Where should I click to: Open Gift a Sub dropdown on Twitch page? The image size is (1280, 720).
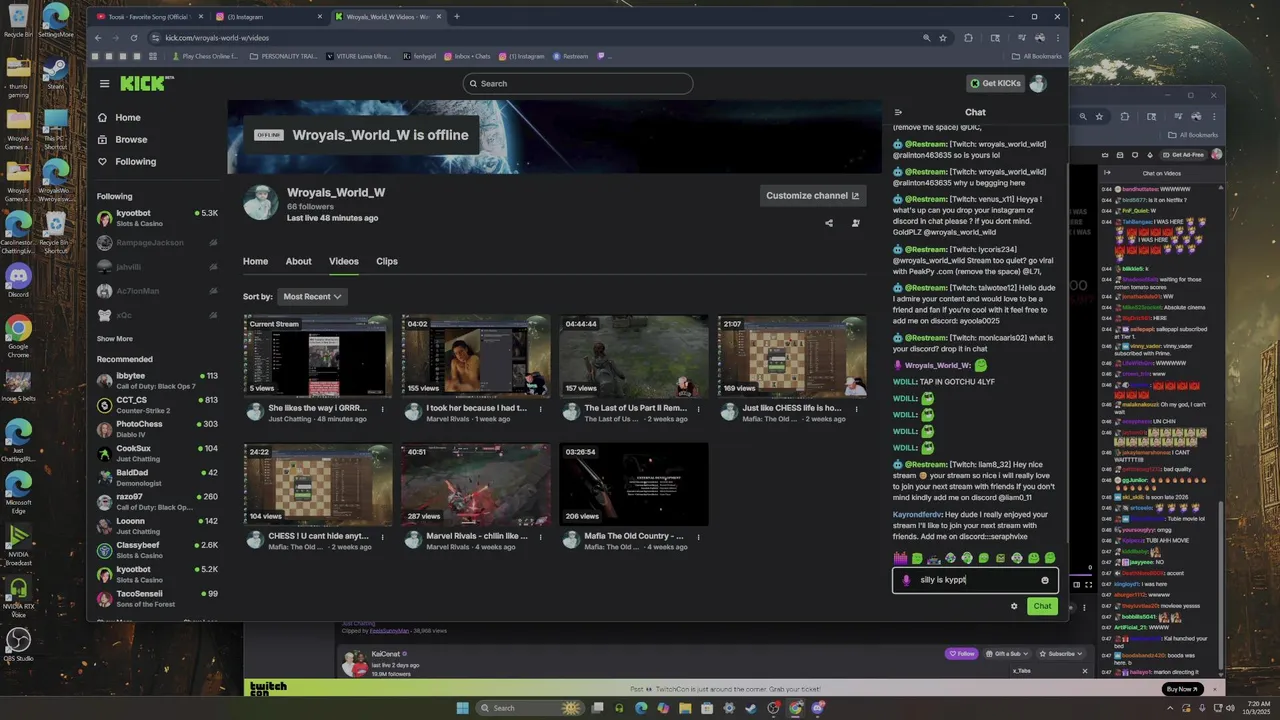pyautogui.click(x=1007, y=654)
